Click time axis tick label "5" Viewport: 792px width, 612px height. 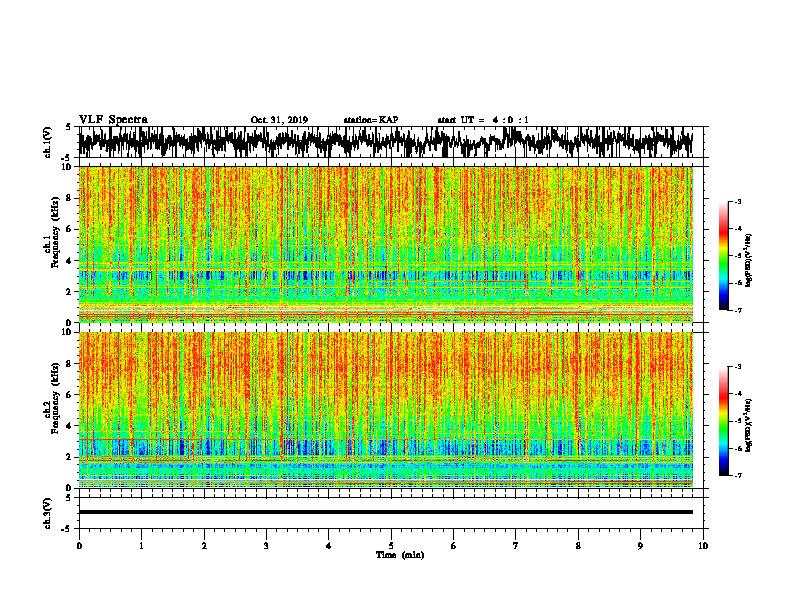coord(391,546)
